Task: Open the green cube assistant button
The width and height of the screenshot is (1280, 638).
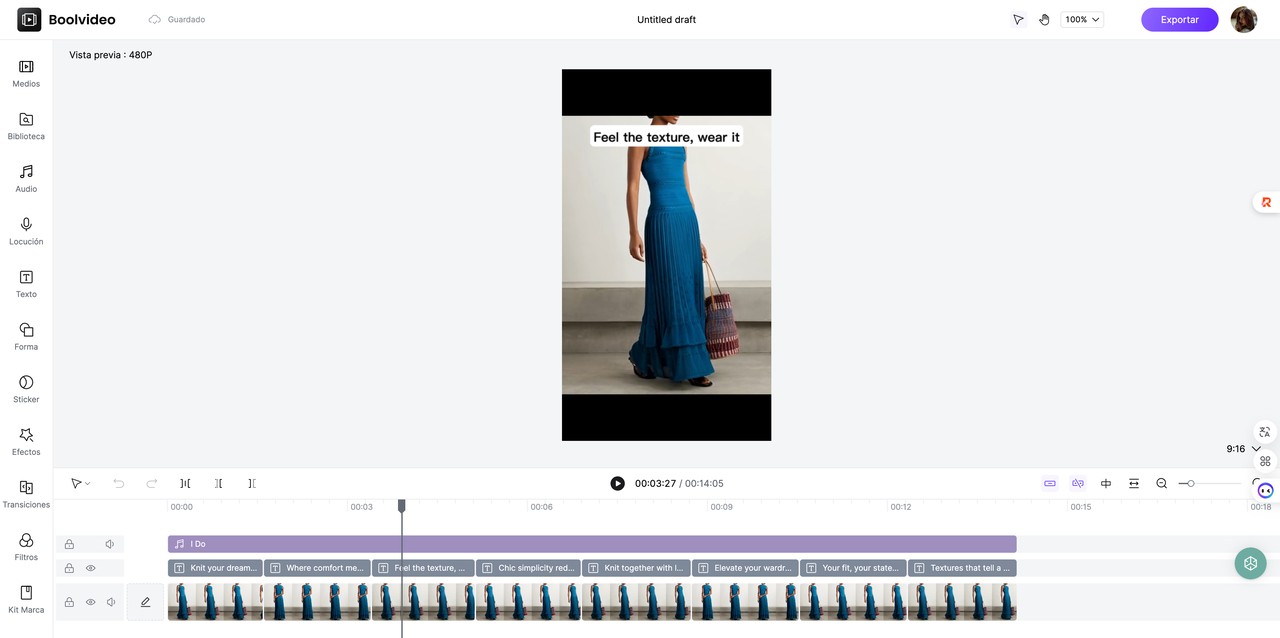Action: tap(1250, 563)
